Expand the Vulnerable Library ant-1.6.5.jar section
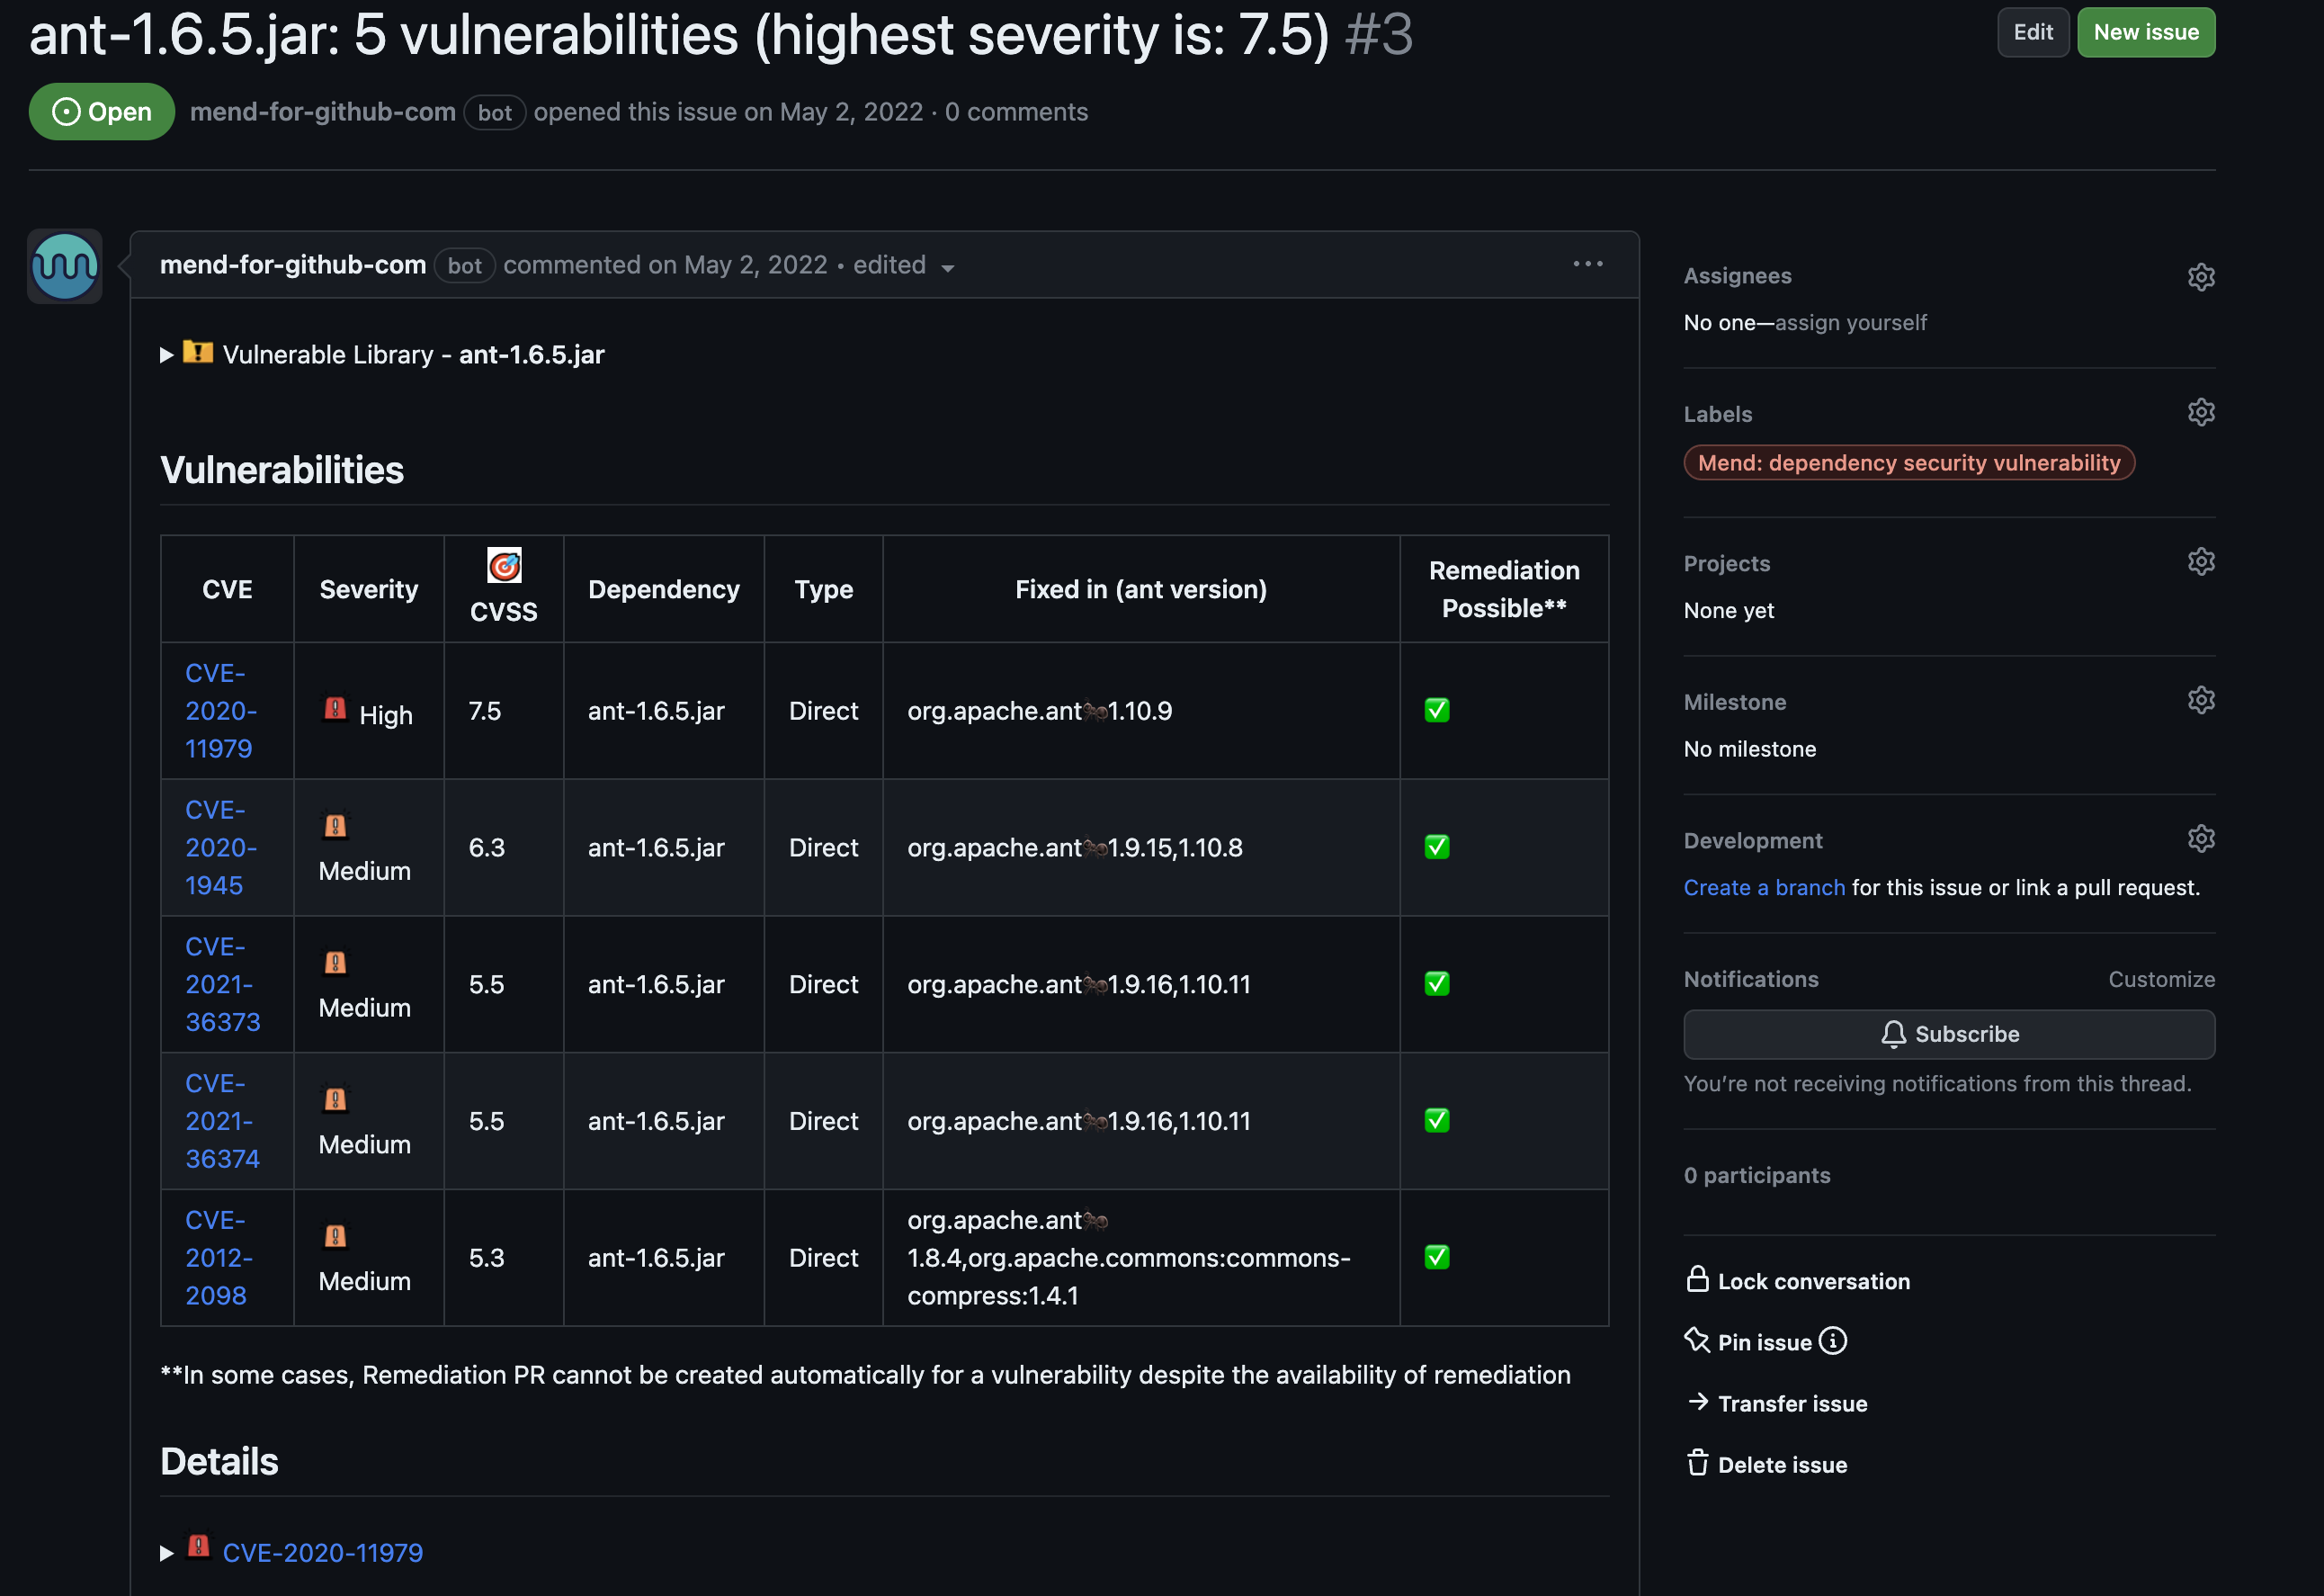The image size is (2324, 1596). pyautogui.click(x=167, y=355)
